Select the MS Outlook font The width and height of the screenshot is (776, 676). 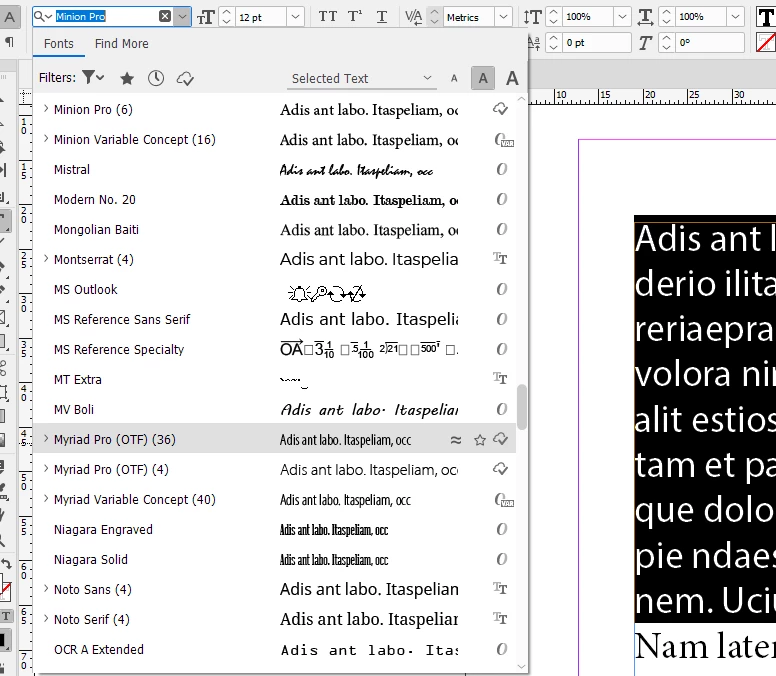click(274, 290)
